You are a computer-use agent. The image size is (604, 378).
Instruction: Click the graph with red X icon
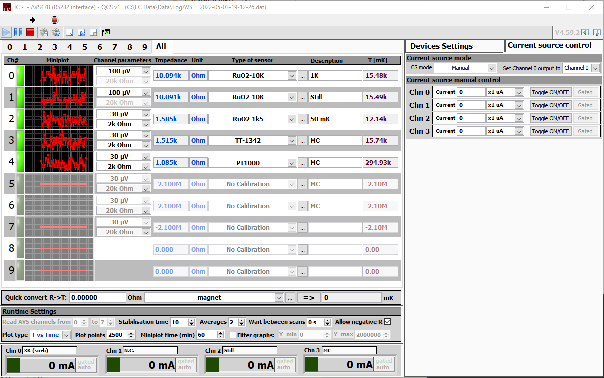tap(69, 32)
